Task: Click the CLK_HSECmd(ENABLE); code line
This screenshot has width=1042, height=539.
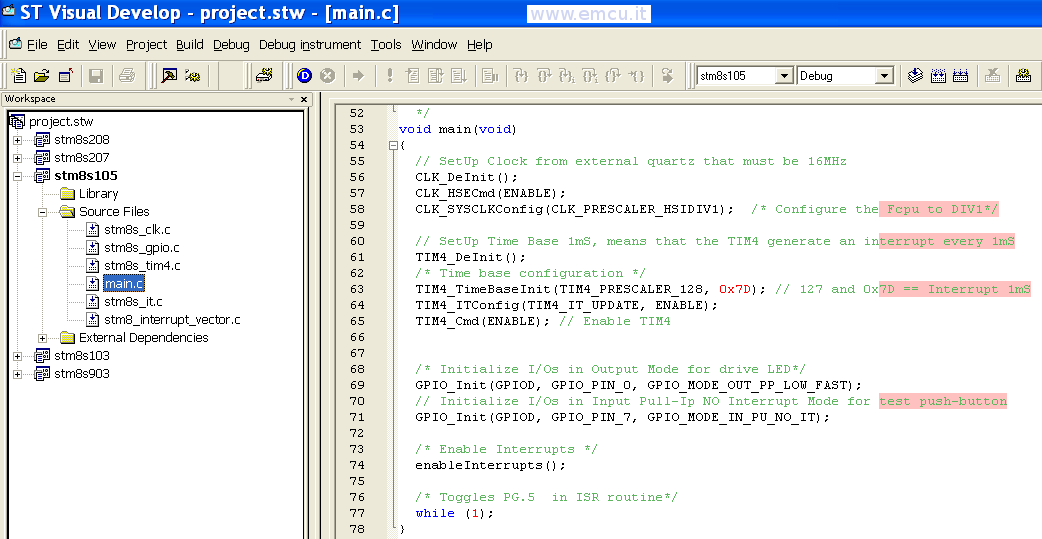Action: (x=490, y=193)
